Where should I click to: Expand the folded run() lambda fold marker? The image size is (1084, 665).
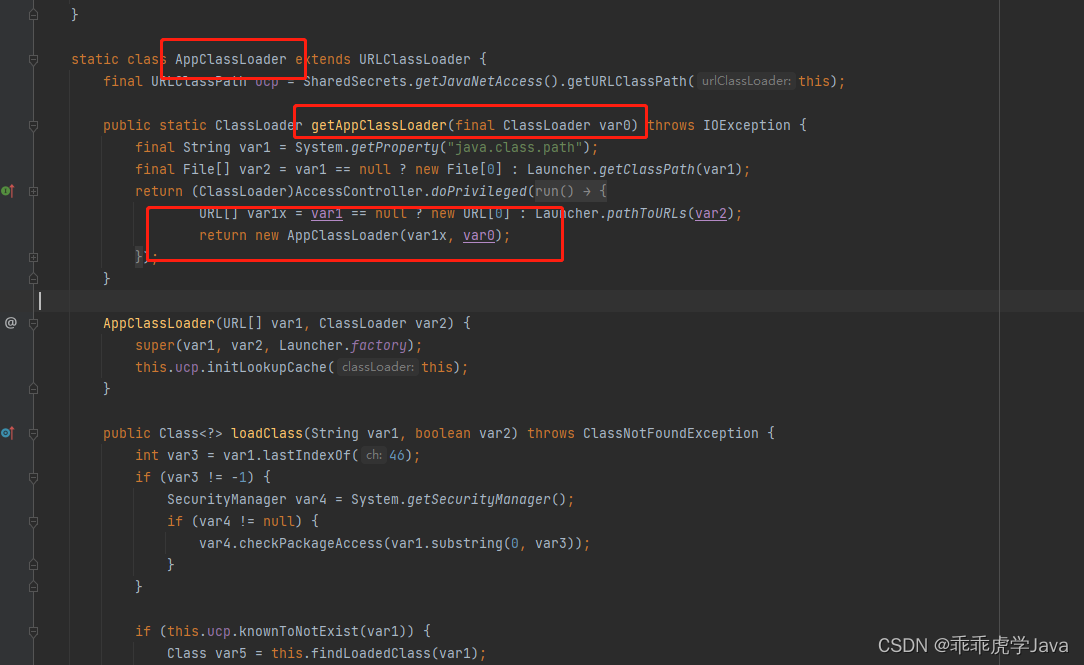33,191
